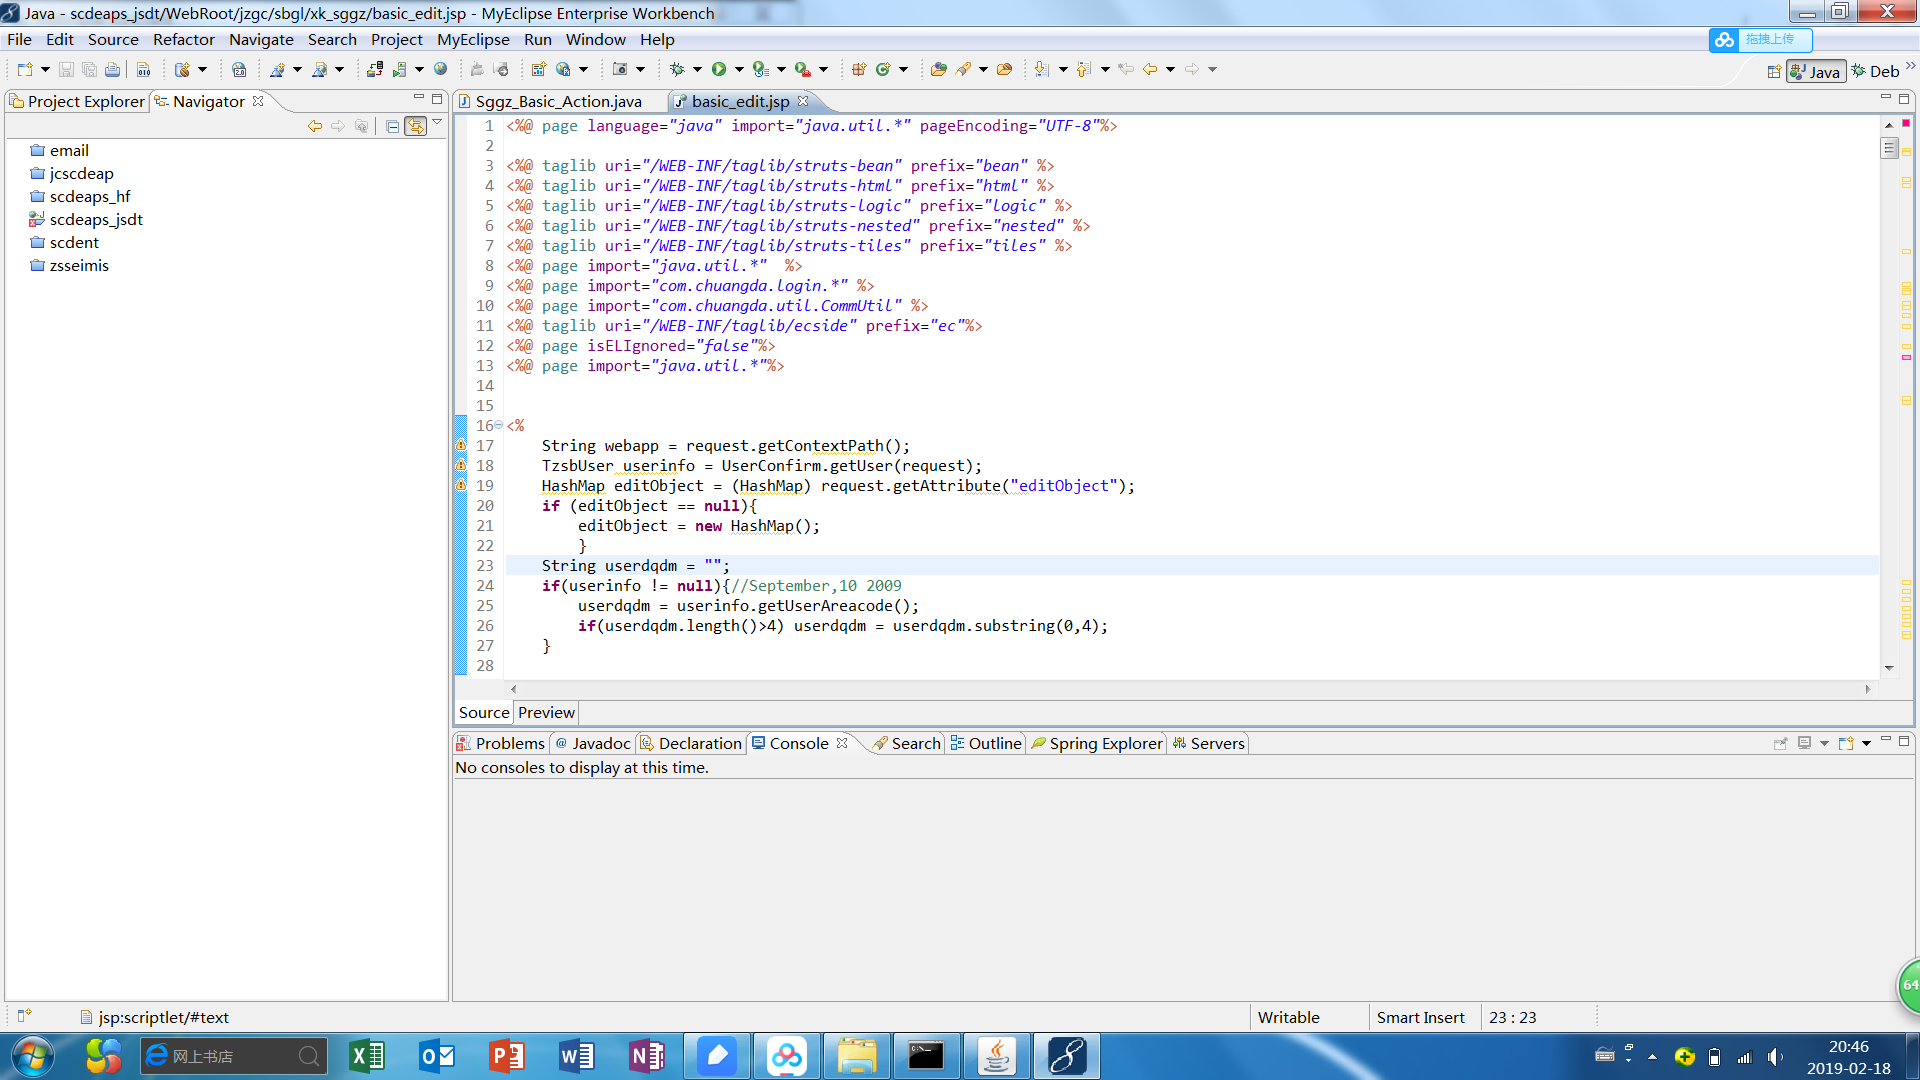Viewport: 1920px width, 1080px height.
Task: Click Collapse All in Navigator
Action: [x=392, y=126]
